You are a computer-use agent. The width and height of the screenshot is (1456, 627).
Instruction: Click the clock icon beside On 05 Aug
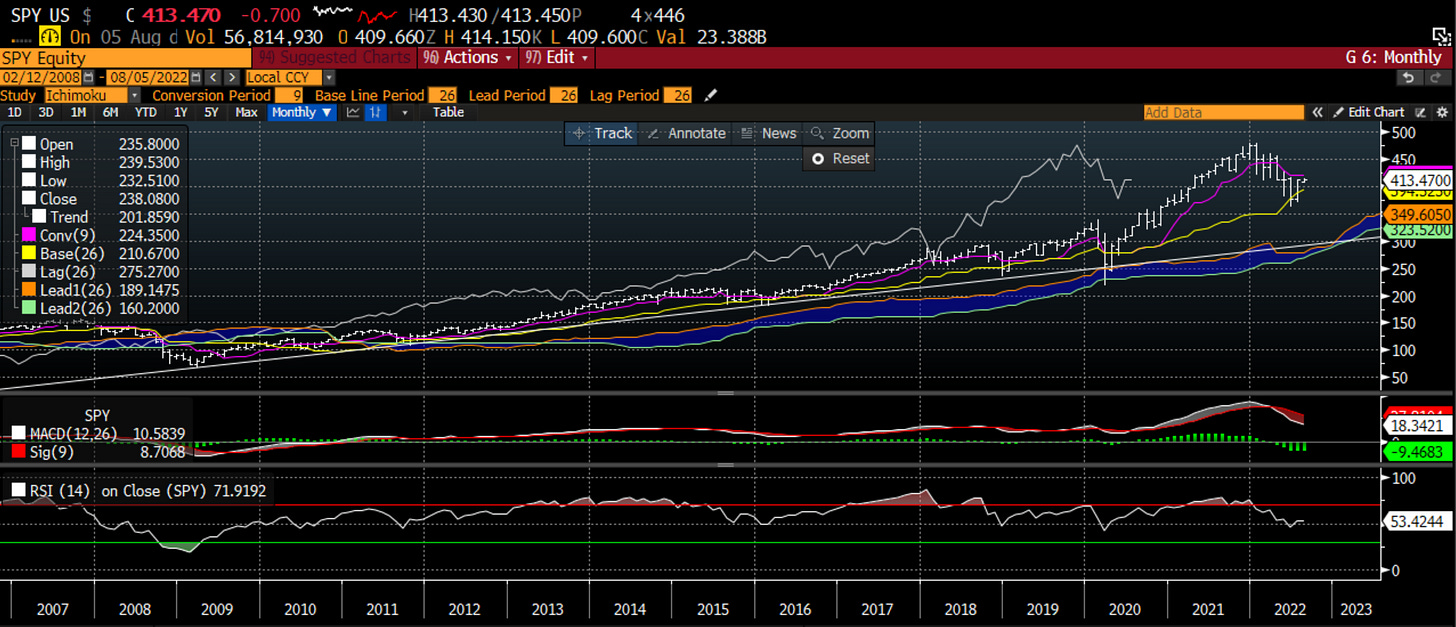click(50, 36)
